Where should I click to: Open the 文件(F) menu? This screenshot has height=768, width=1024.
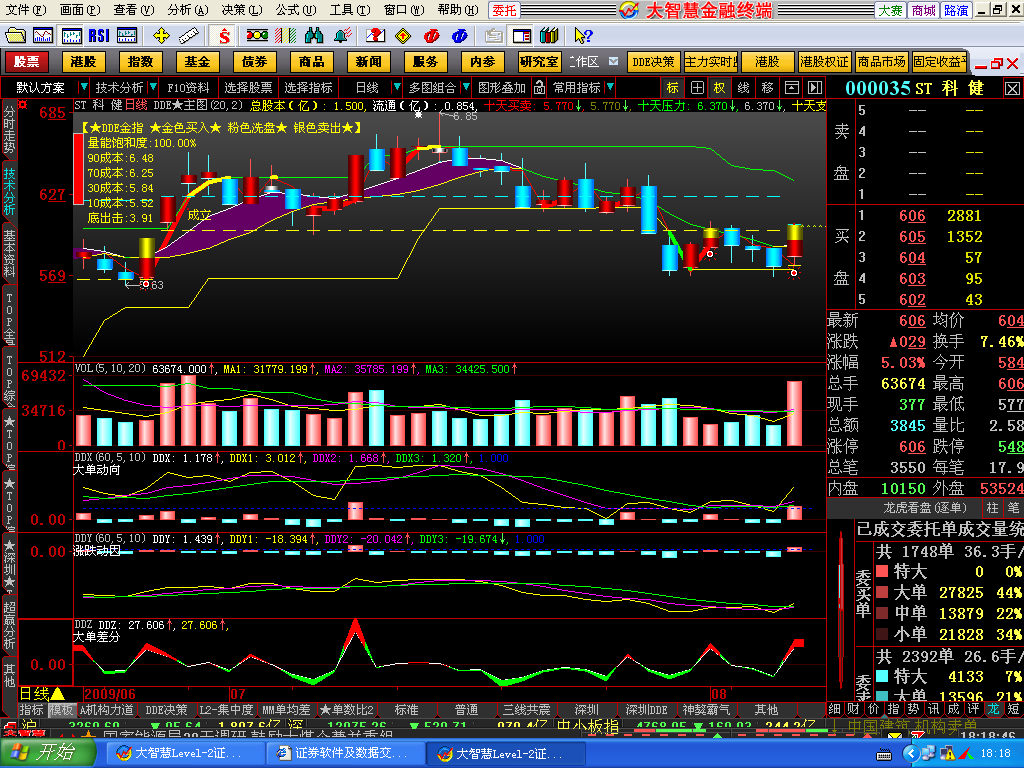pyautogui.click(x=26, y=10)
